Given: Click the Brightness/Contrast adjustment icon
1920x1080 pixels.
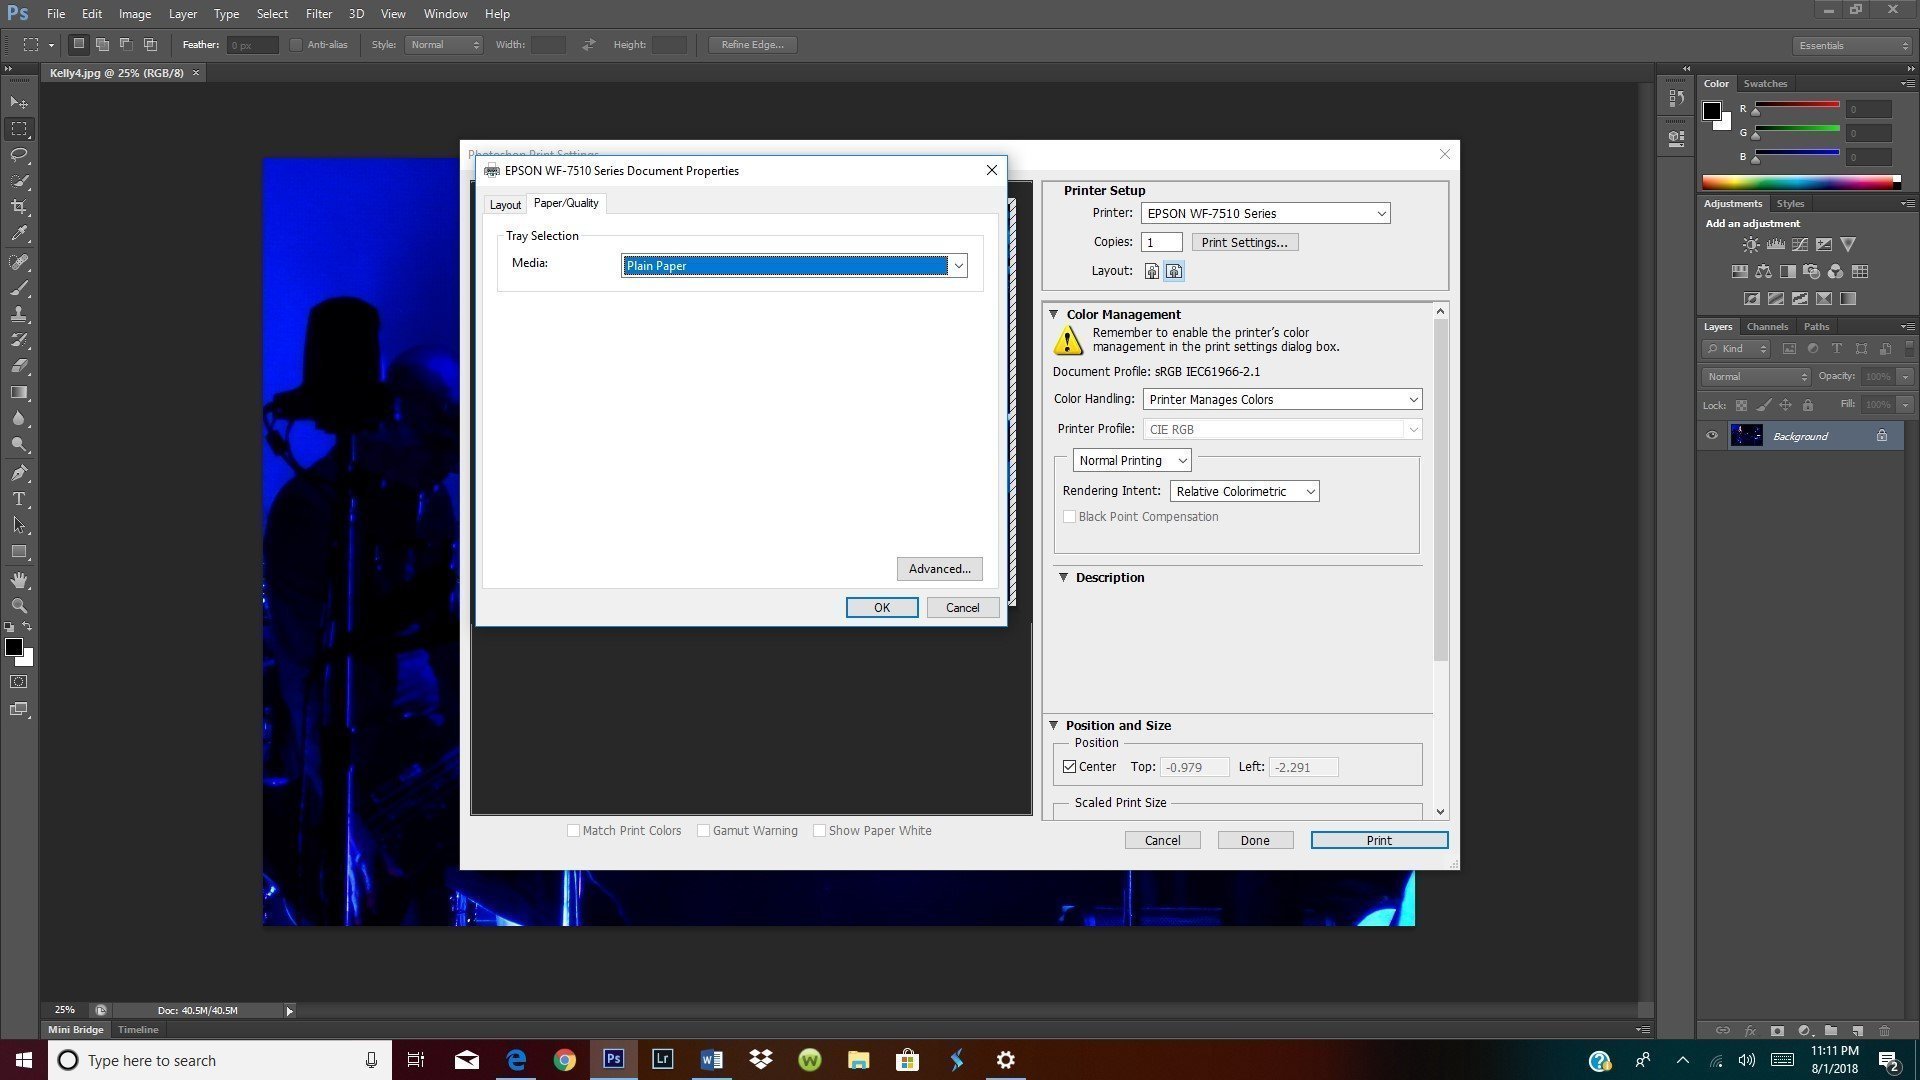Looking at the screenshot, I should 1751,244.
